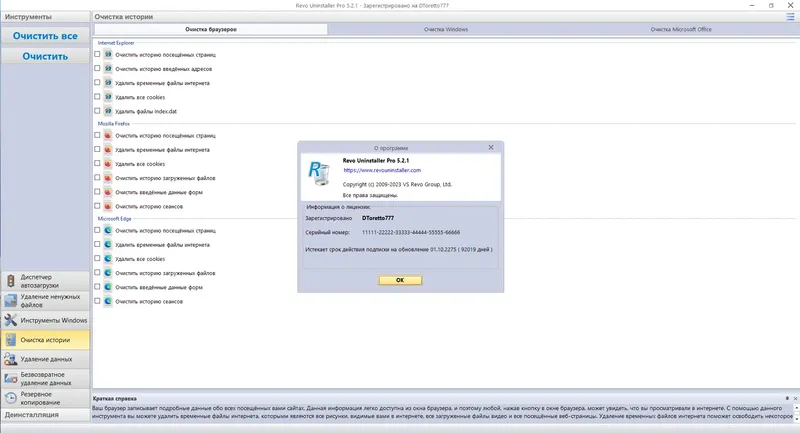Click the Безвозвратное удаление данных icon
This screenshot has width=800, height=433.
tap(10, 378)
